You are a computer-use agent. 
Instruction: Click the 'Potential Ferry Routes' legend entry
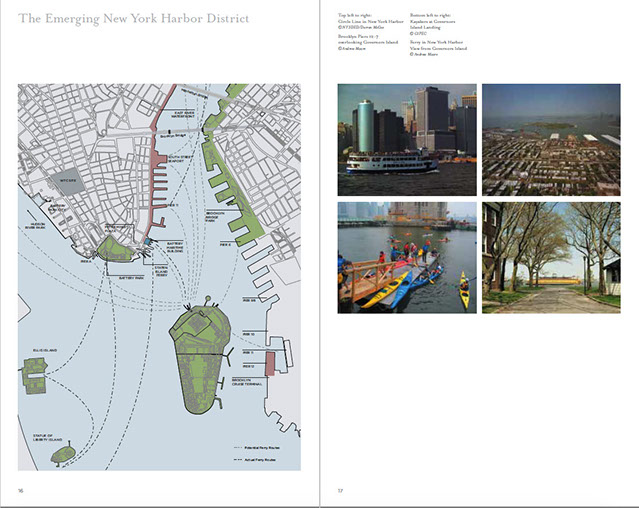click(258, 446)
